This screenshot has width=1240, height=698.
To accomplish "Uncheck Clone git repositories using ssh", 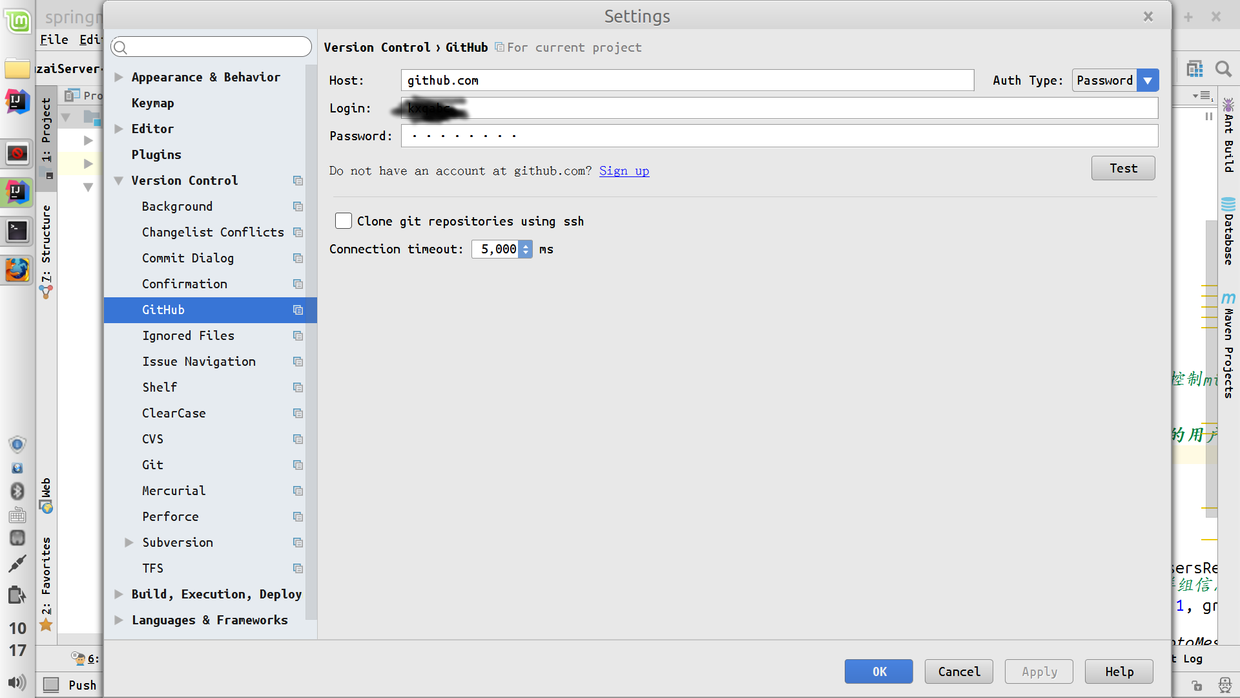I will point(343,221).
